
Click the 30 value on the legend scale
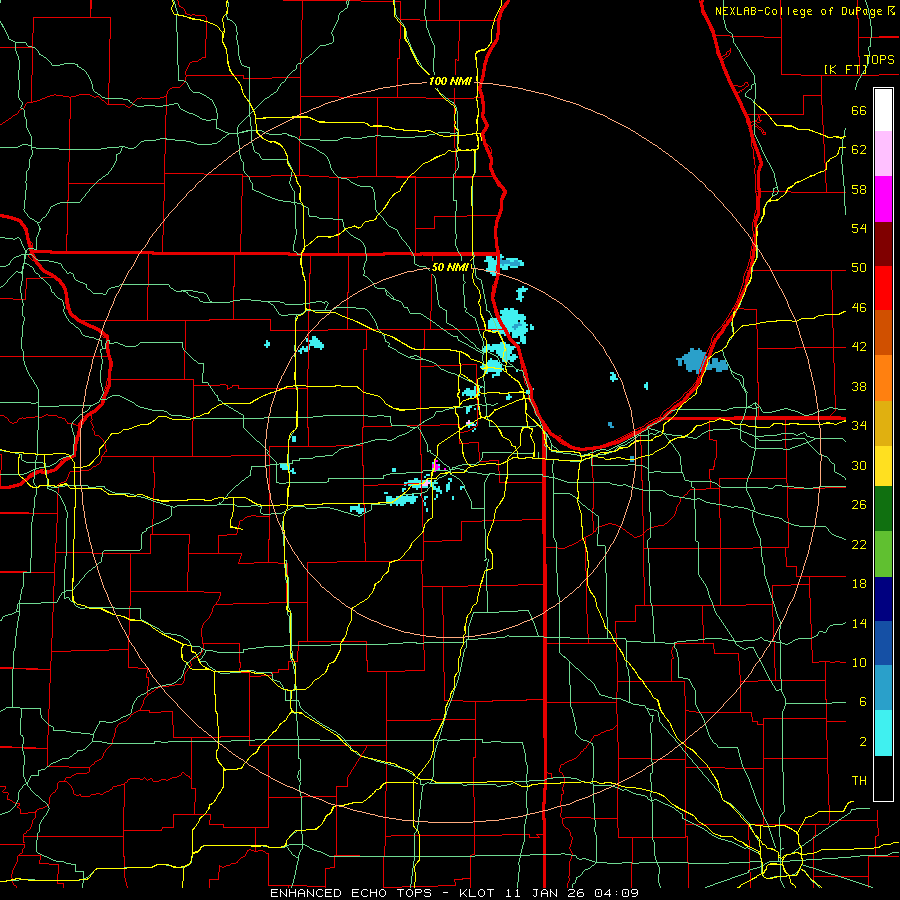pos(859,465)
